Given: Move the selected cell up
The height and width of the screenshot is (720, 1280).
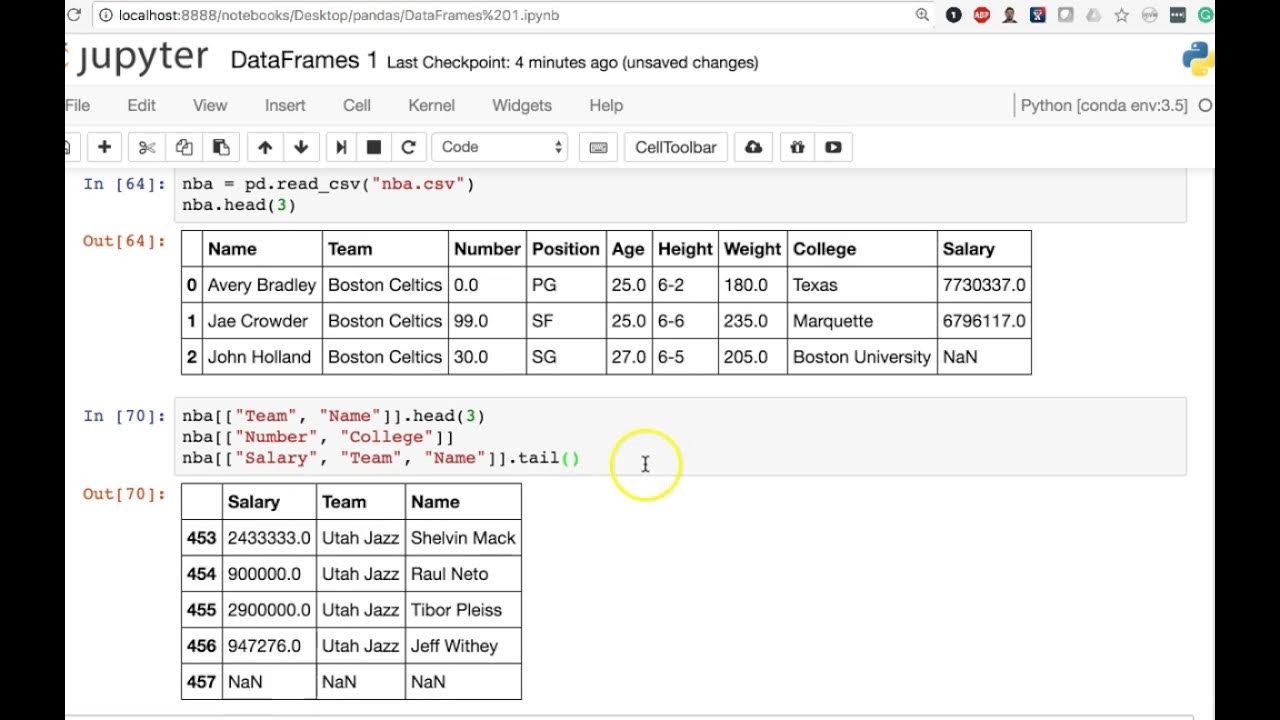Looking at the screenshot, I should point(265,147).
